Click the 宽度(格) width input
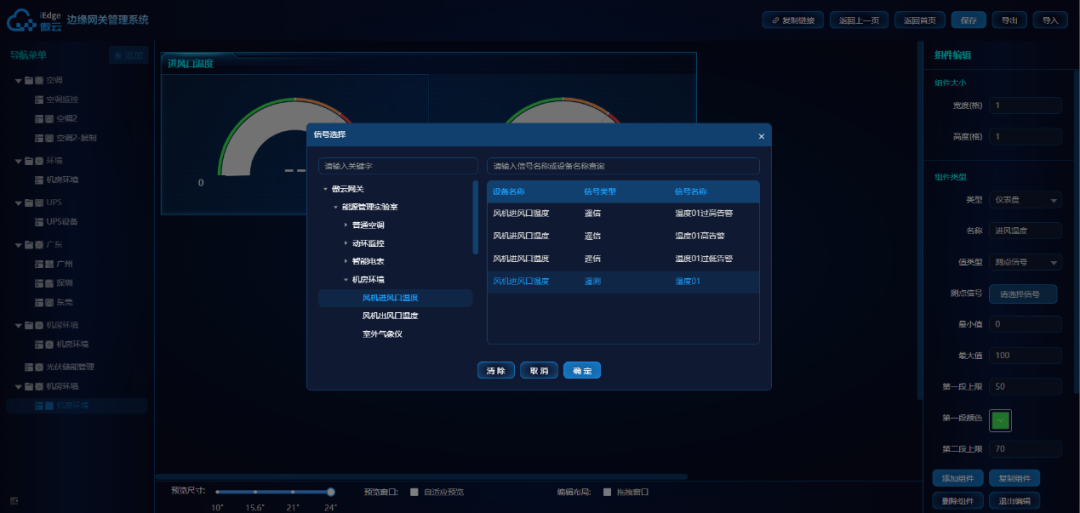 click(x=1026, y=105)
